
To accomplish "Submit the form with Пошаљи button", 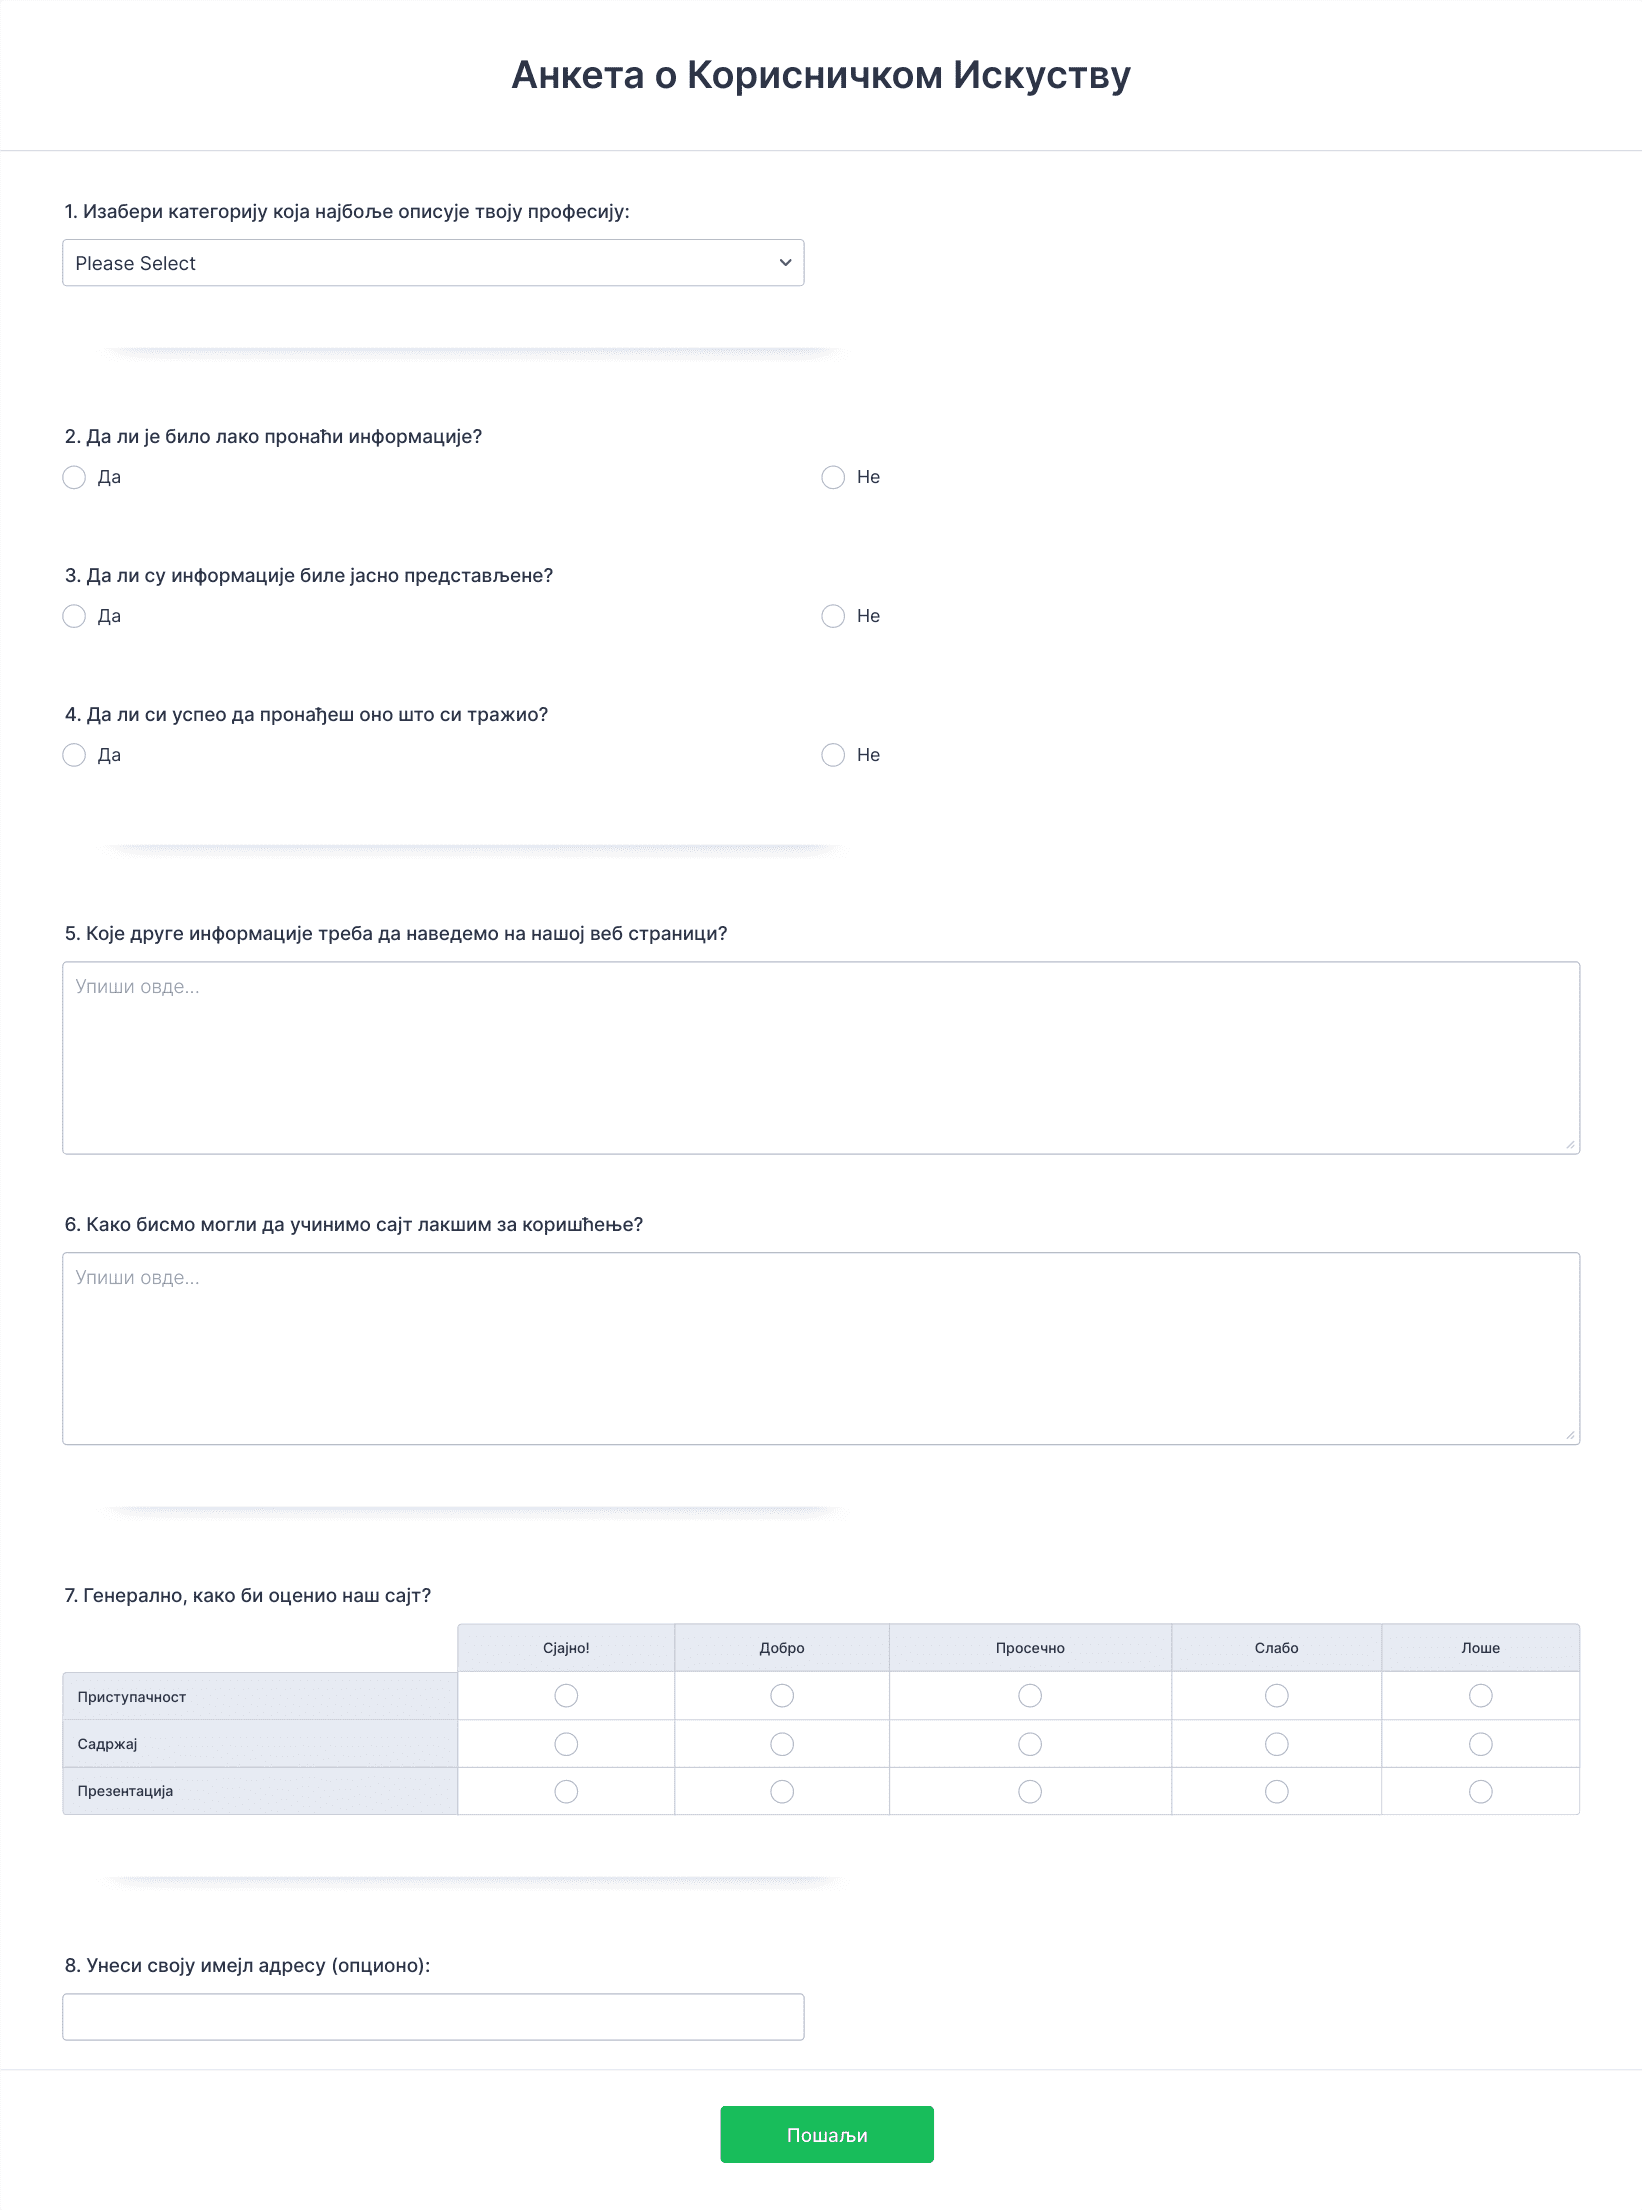I will click(x=827, y=2135).
